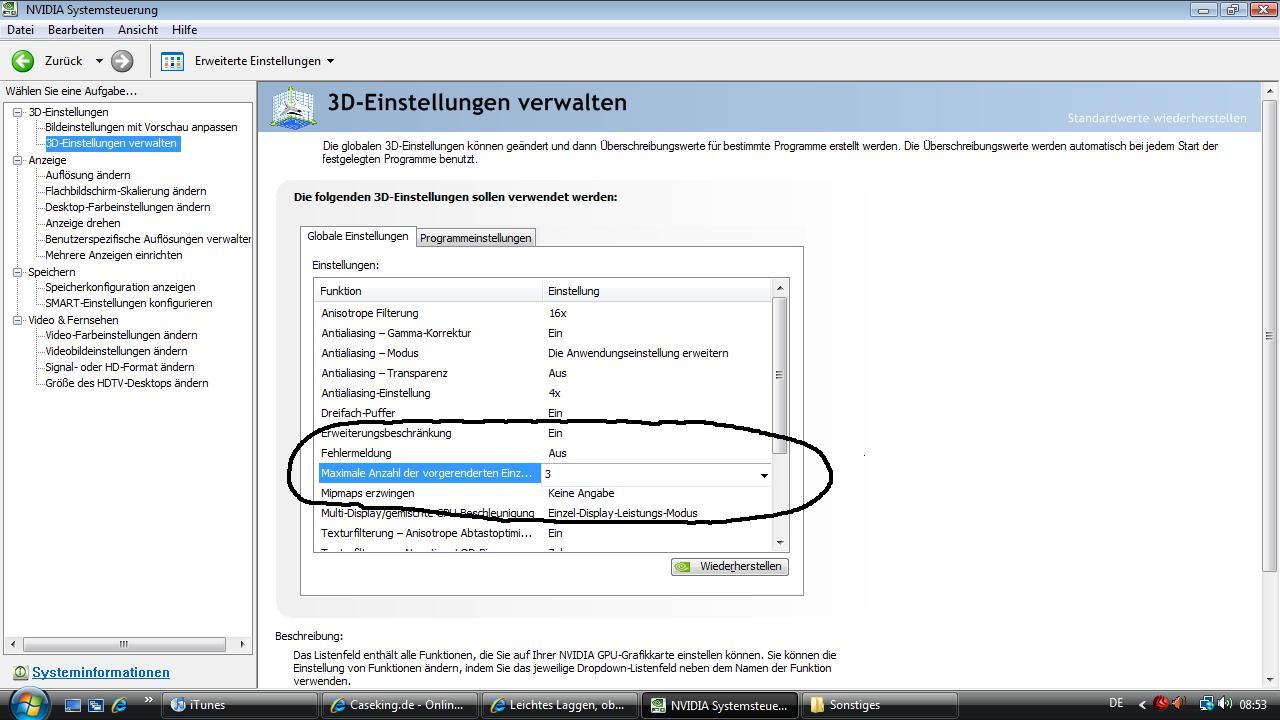The image size is (1280, 720).
Task: Click the Erweiterte Einstellungen grid icon
Action: tap(172, 61)
